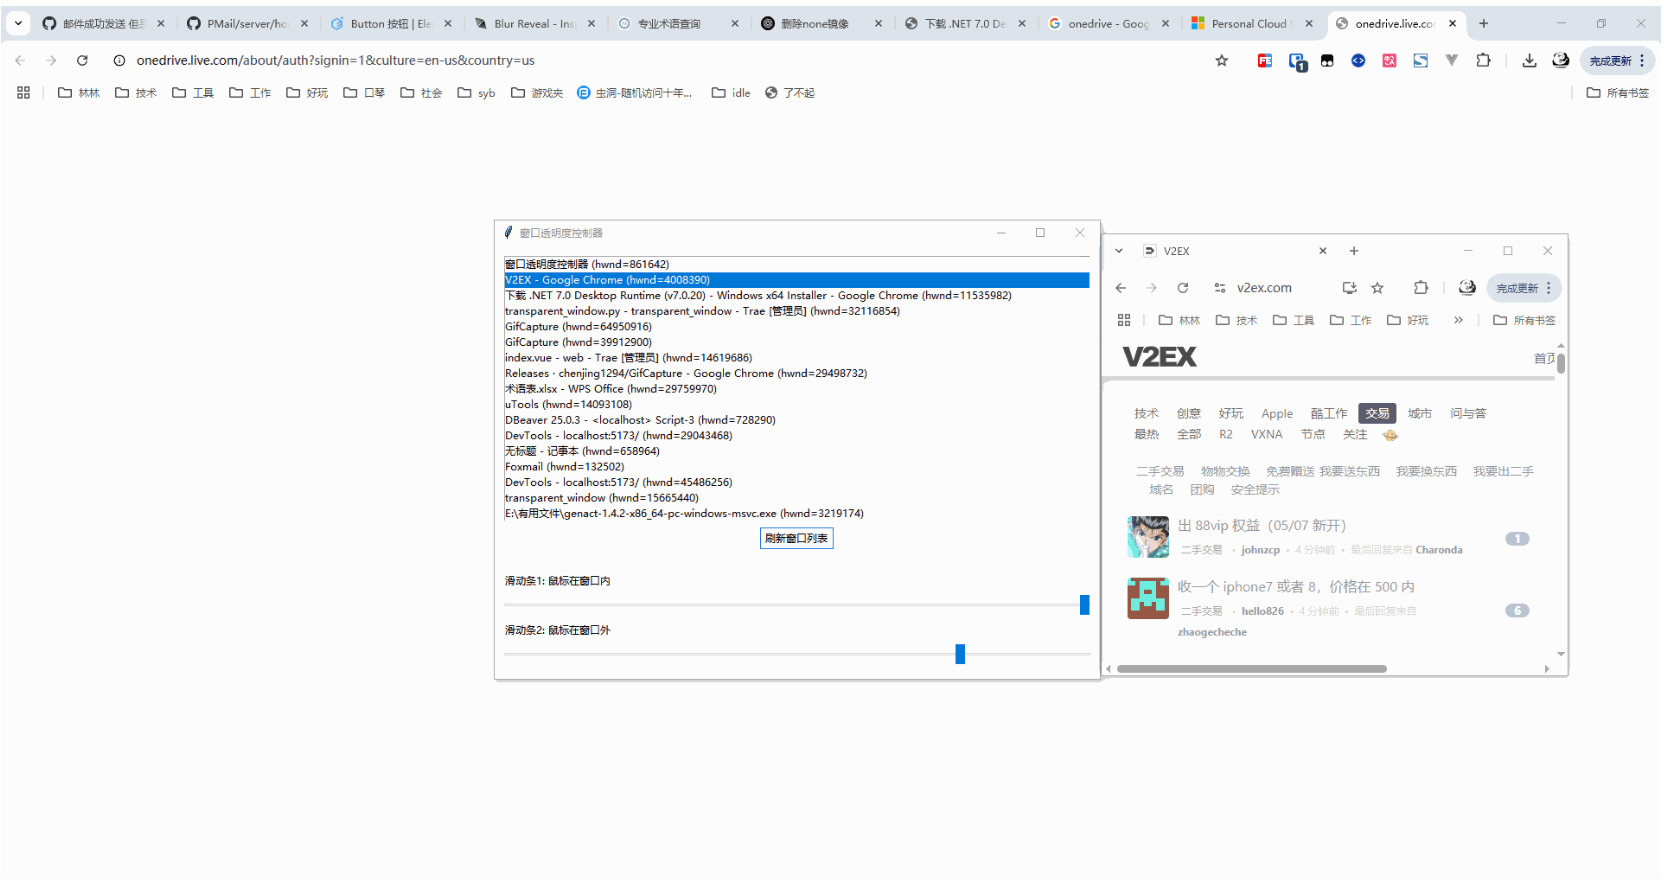The image size is (1664, 880).
Task: Click the 滑动条2 slider handle
Action: [x=960, y=654]
